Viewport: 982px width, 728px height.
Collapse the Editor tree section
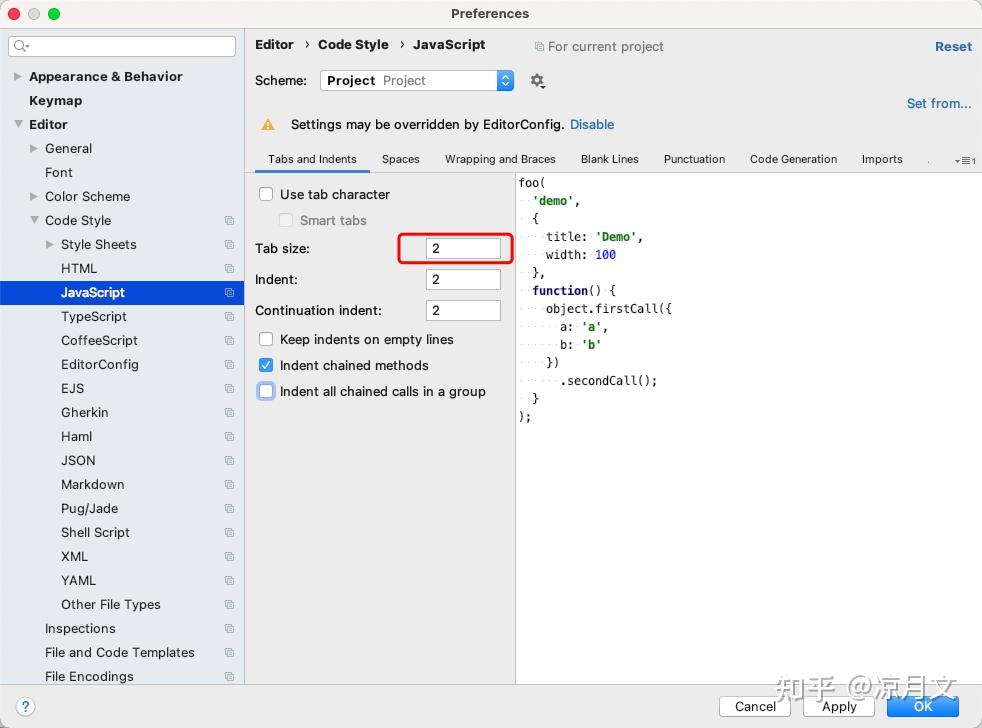click(18, 124)
